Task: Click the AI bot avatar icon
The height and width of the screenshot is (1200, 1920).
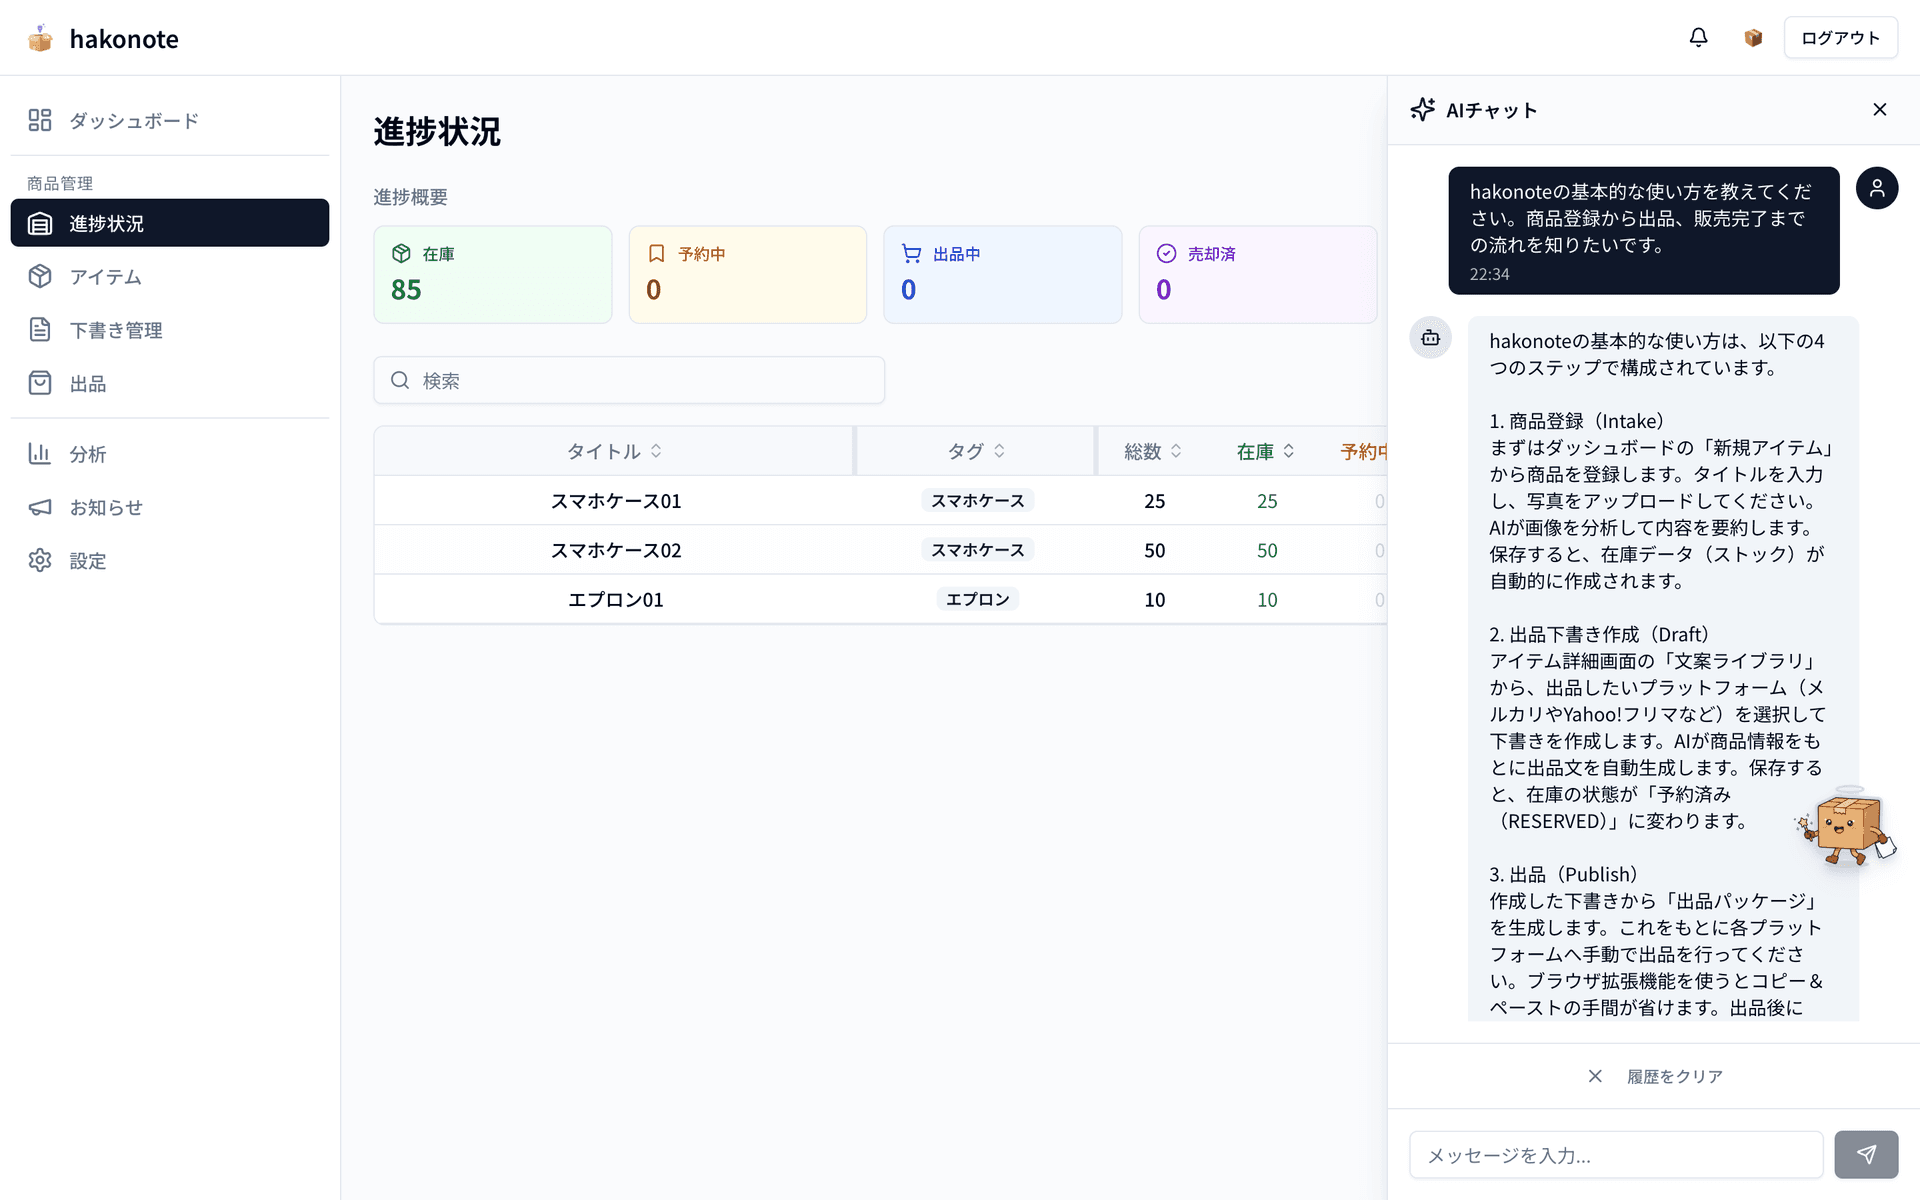Action: [1431, 337]
